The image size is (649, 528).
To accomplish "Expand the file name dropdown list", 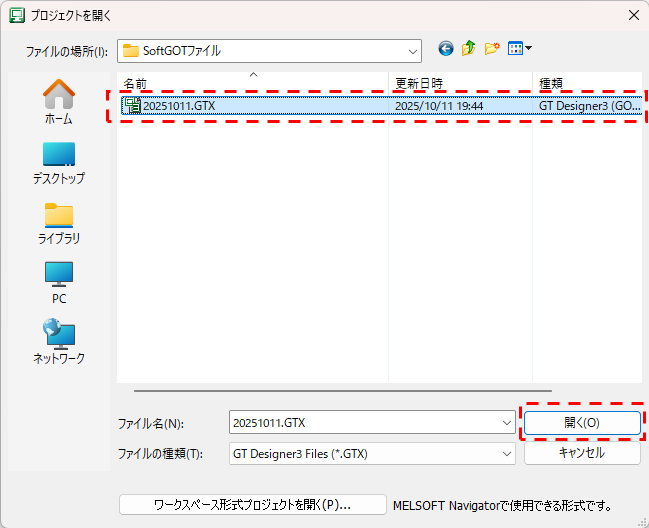I will pos(507,423).
